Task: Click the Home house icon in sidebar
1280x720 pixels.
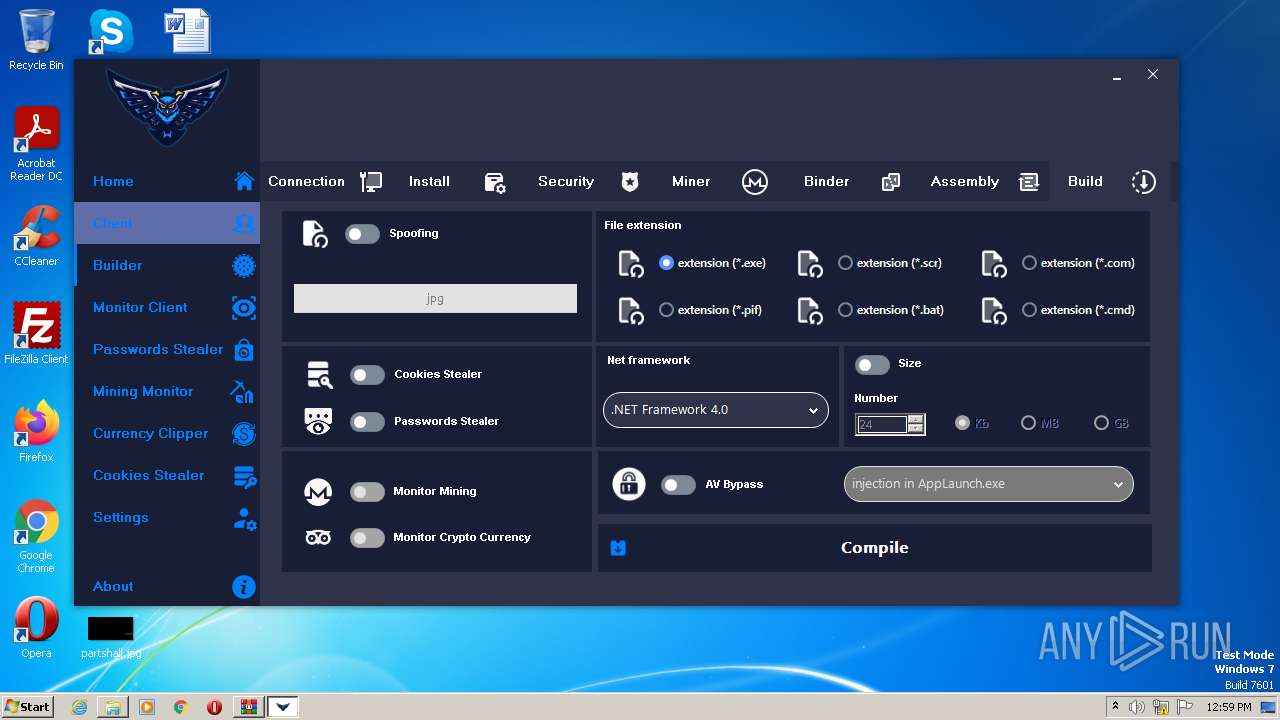Action: point(244,181)
